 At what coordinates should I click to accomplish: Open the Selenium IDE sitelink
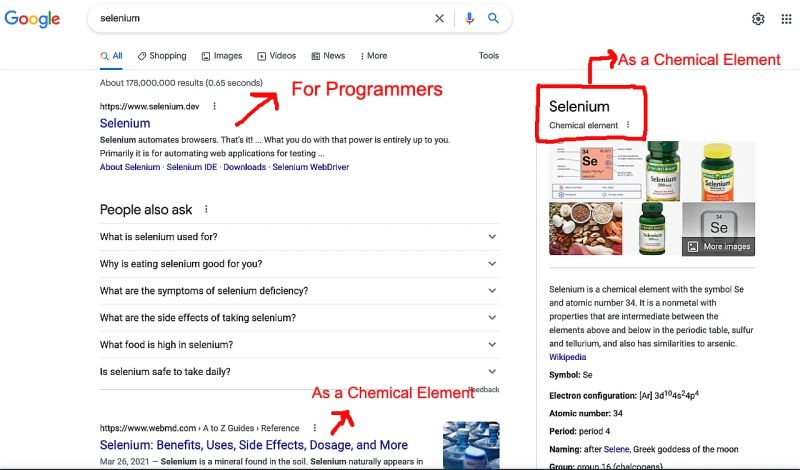coord(192,167)
